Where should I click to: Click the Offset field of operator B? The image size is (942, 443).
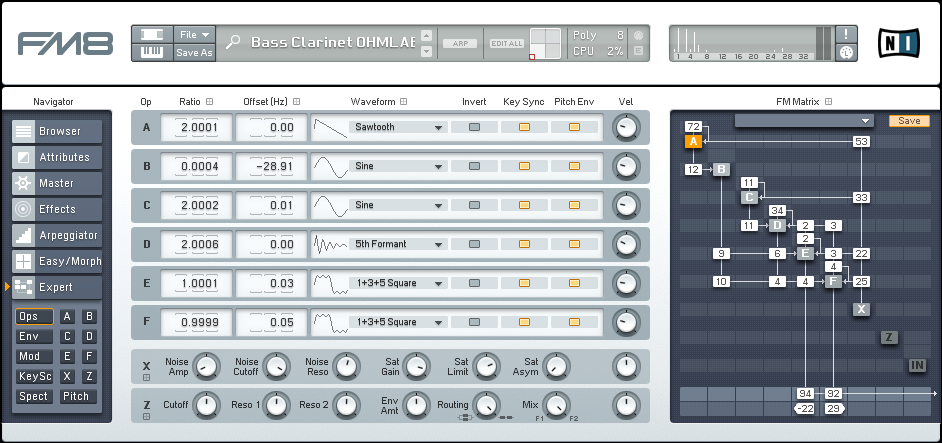272,167
